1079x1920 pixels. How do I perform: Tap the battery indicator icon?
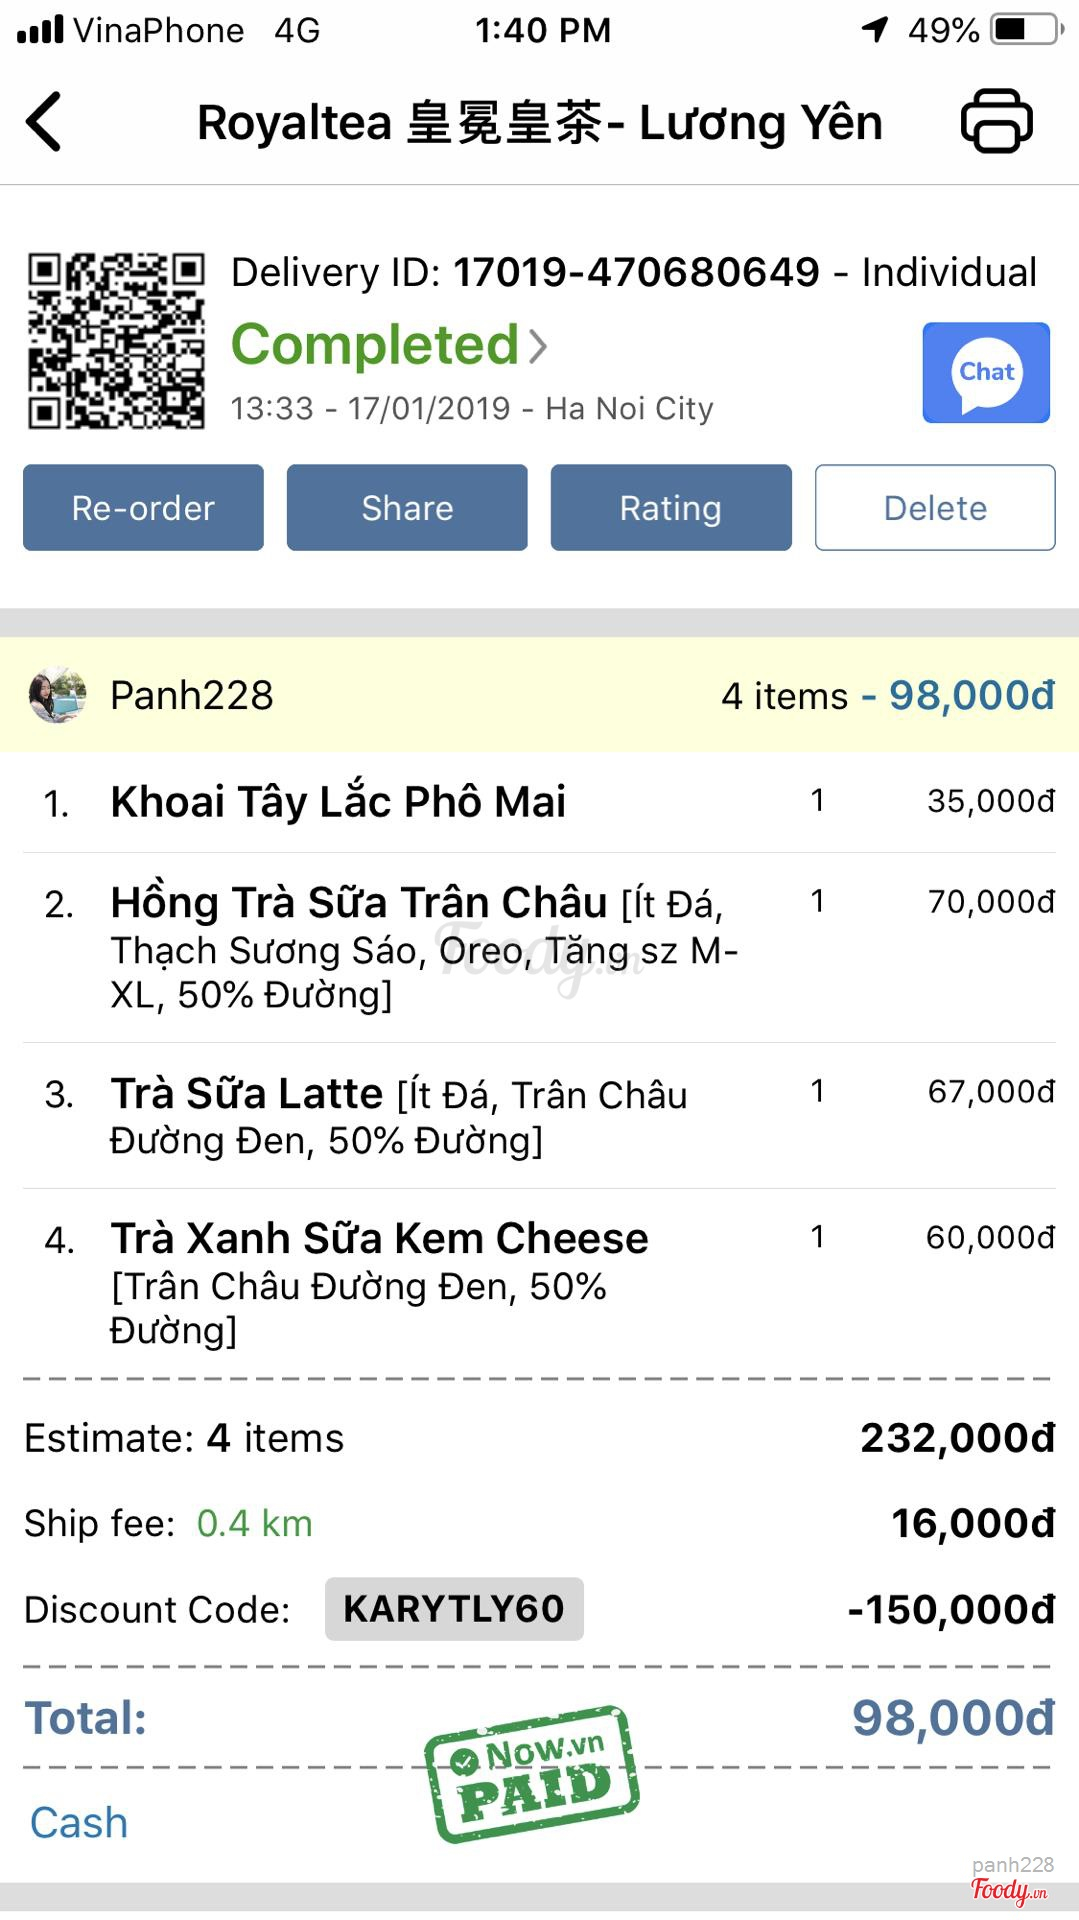click(x=1025, y=29)
